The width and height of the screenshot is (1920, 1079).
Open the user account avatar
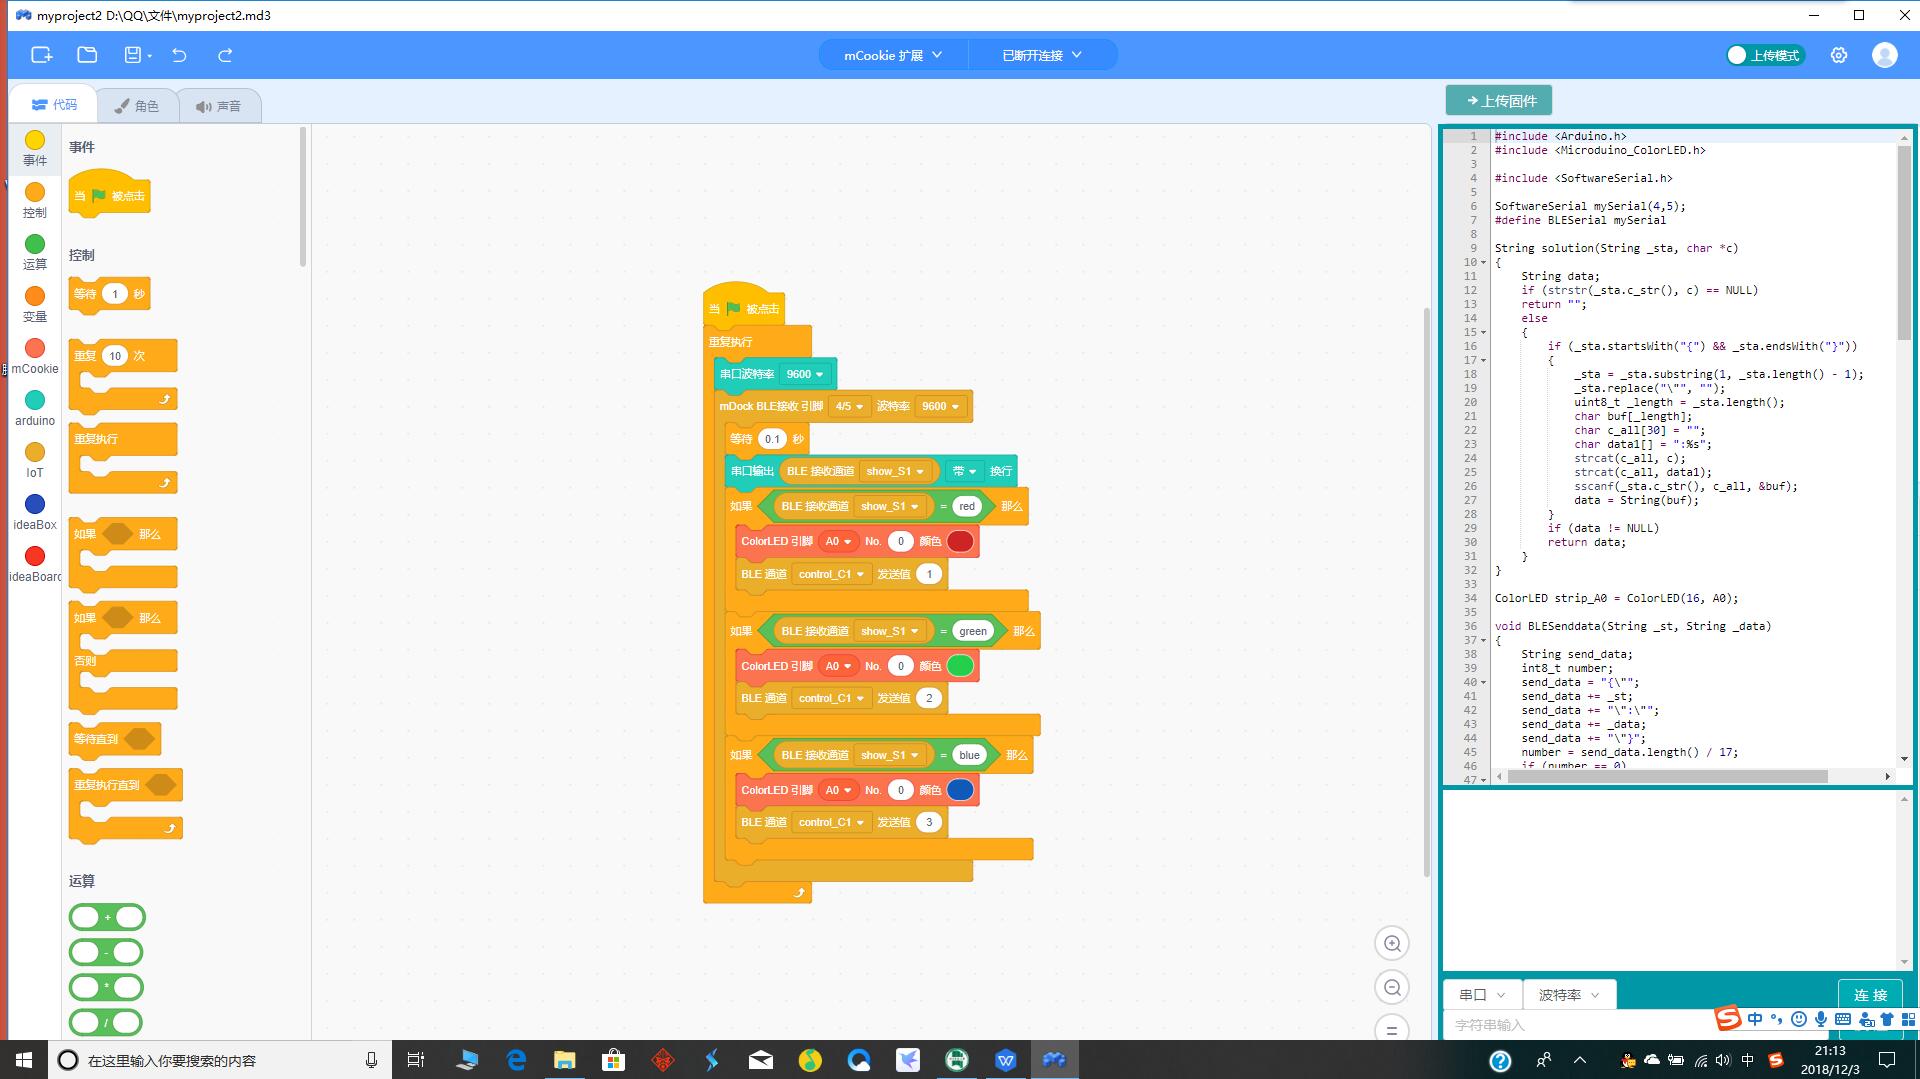point(1884,55)
